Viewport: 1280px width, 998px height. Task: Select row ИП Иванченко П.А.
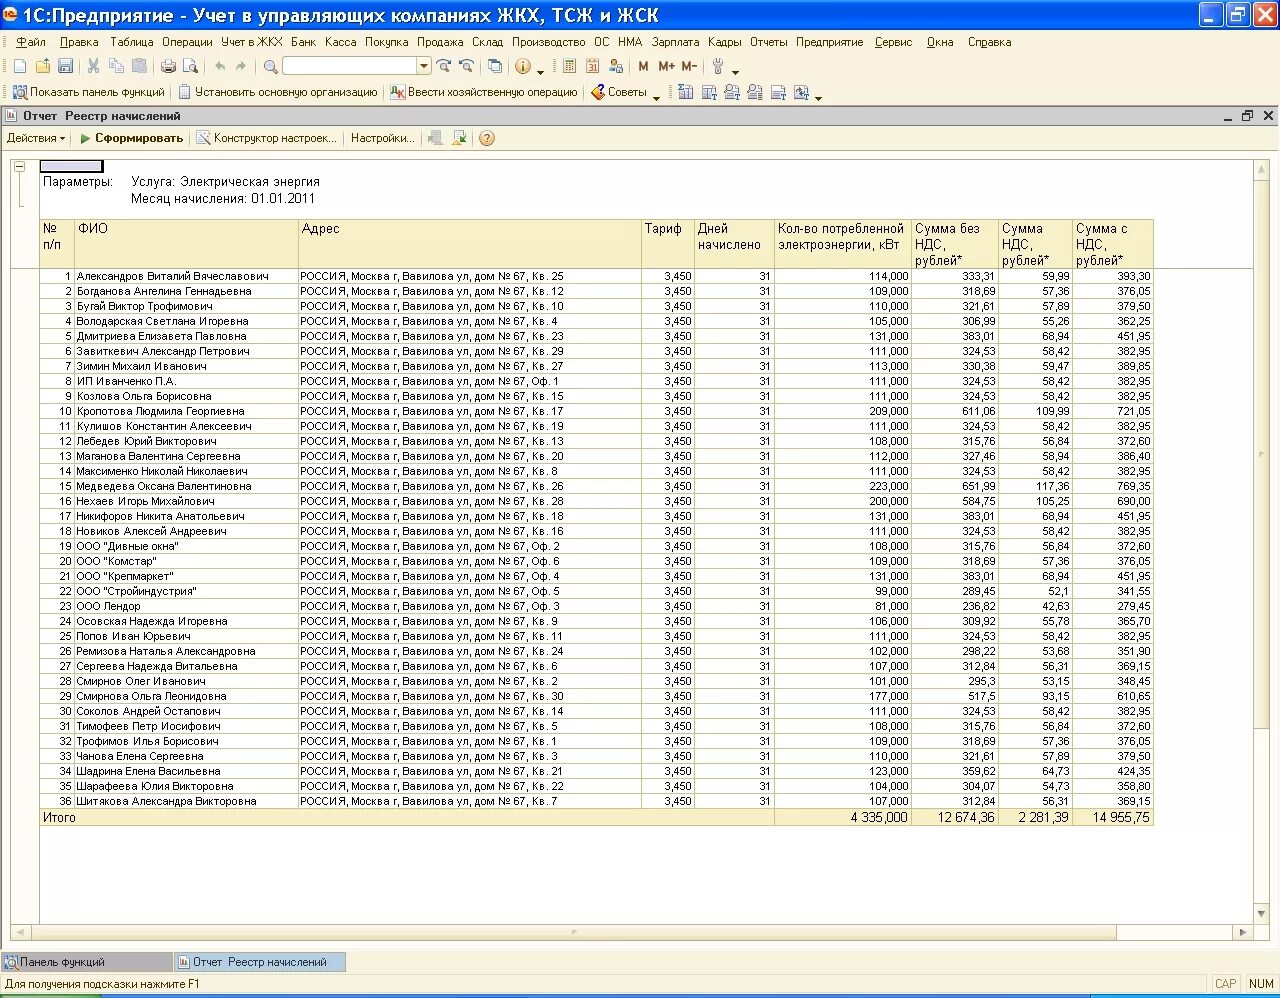tap(596, 381)
